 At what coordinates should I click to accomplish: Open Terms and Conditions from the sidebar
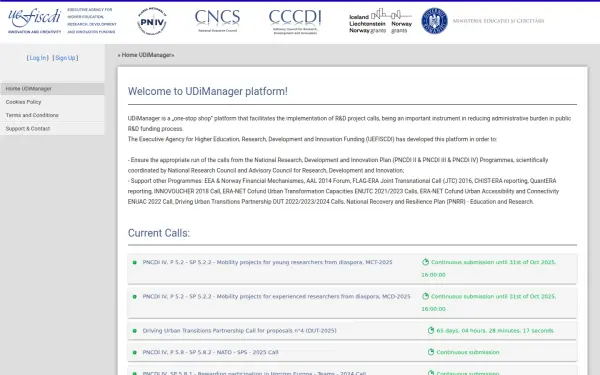[52, 115]
